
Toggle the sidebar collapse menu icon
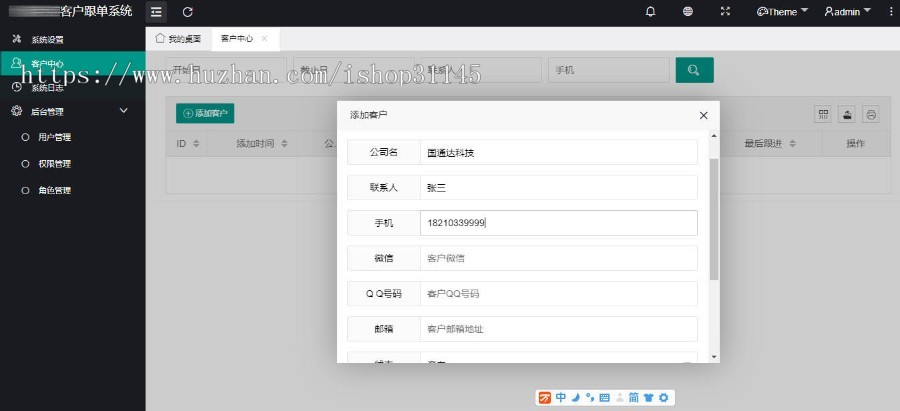(156, 11)
